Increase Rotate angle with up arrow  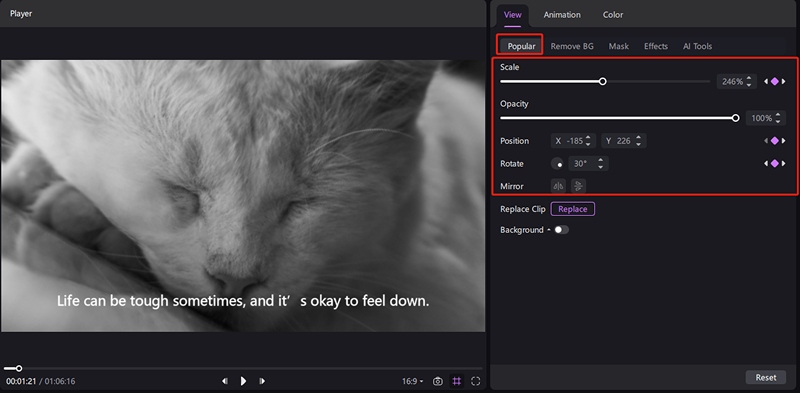(x=601, y=161)
